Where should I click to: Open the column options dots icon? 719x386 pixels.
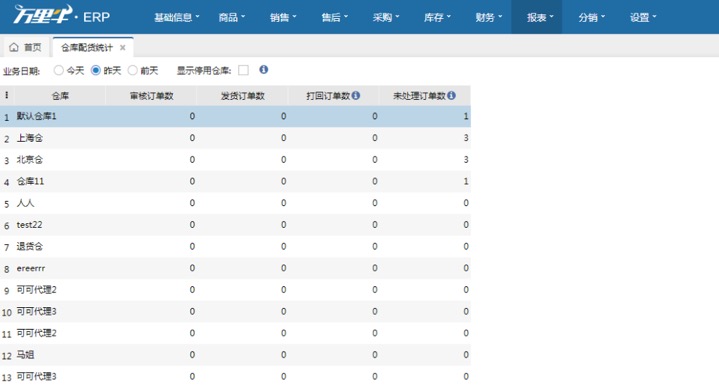6,95
